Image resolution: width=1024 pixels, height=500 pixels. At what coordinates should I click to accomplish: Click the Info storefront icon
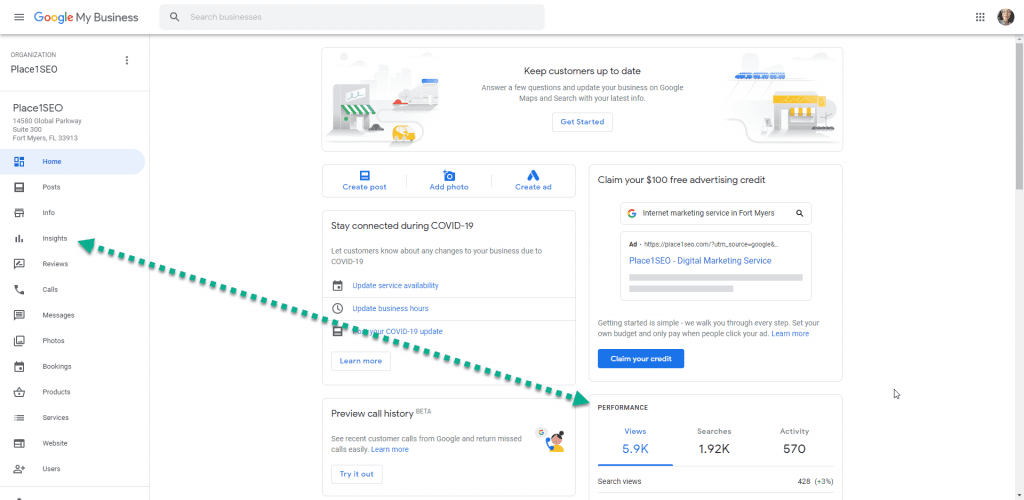click(x=19, y=213)
